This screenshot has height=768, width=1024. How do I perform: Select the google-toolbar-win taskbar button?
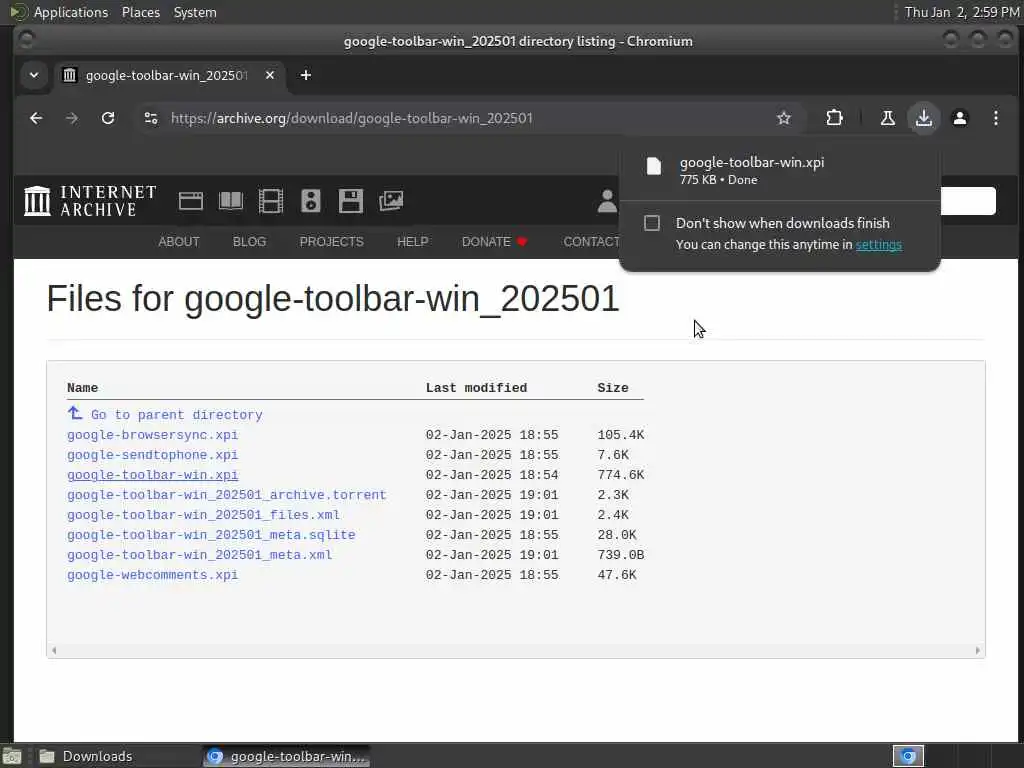(286, 756)
